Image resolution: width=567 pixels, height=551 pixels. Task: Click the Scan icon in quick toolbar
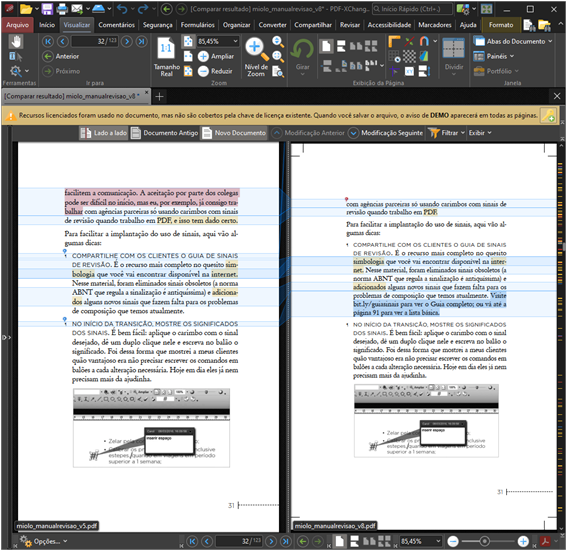(98, 9)
